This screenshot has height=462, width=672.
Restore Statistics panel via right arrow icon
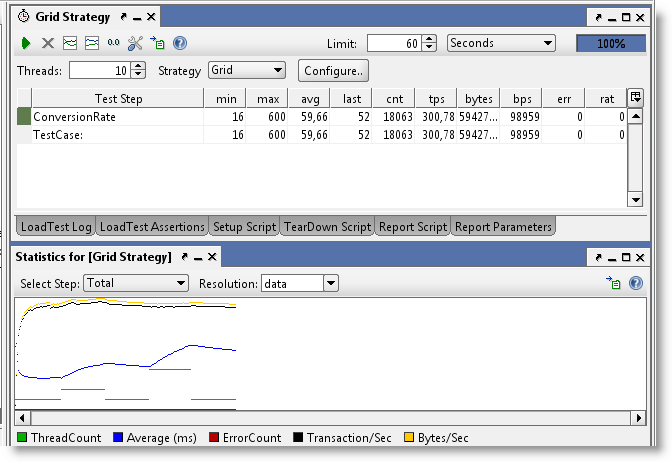598,258
